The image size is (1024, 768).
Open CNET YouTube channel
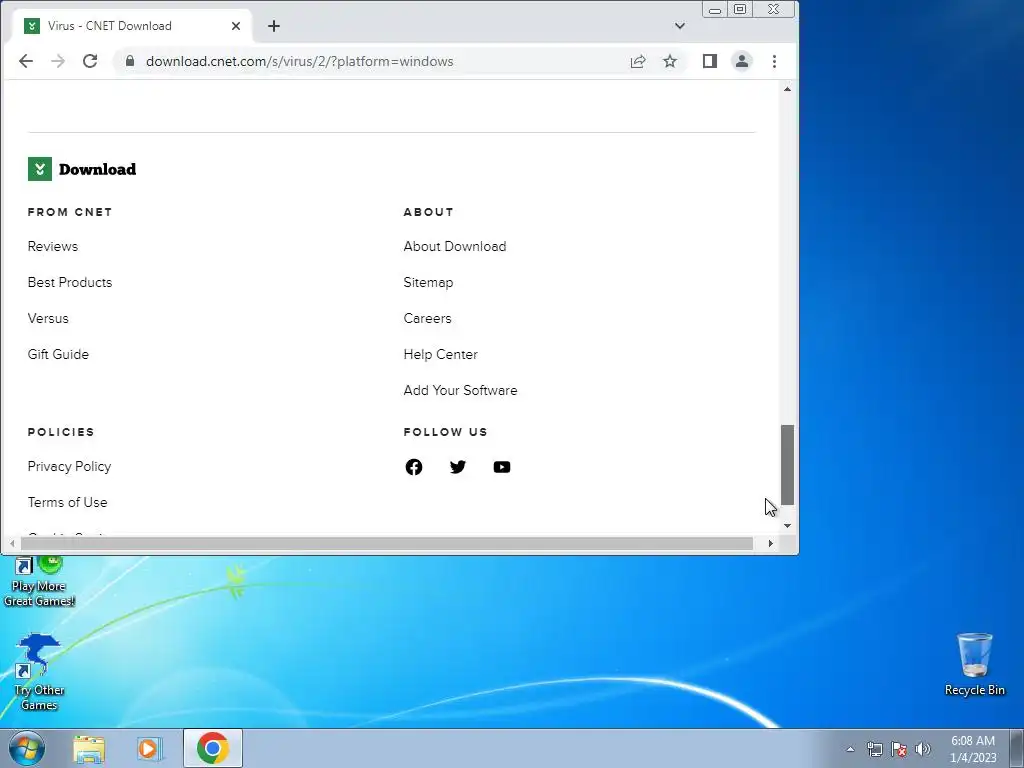click(502, 467)
